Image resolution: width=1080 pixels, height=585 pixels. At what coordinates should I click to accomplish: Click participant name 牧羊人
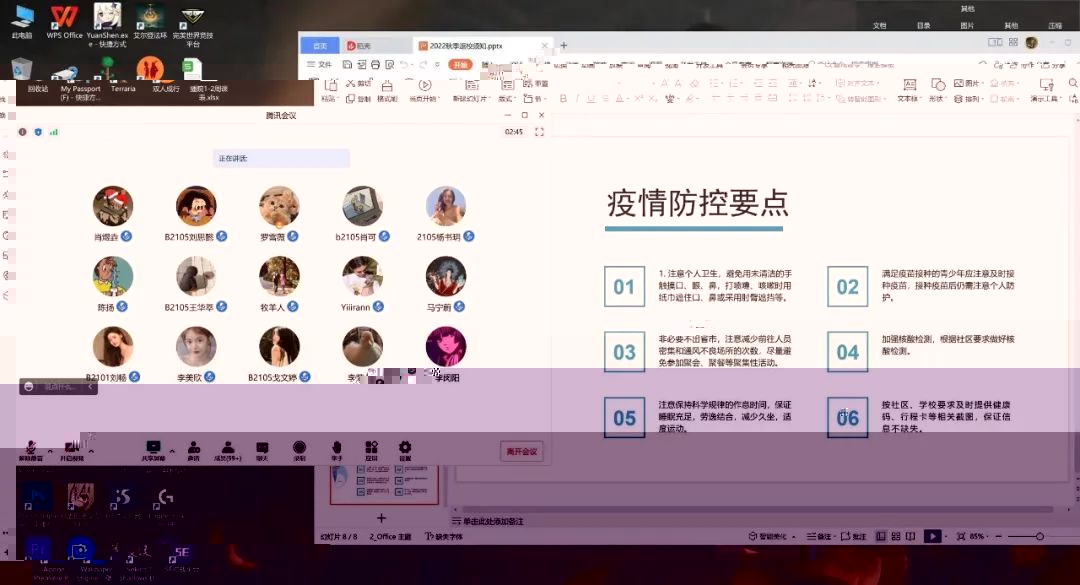point(272,307)
